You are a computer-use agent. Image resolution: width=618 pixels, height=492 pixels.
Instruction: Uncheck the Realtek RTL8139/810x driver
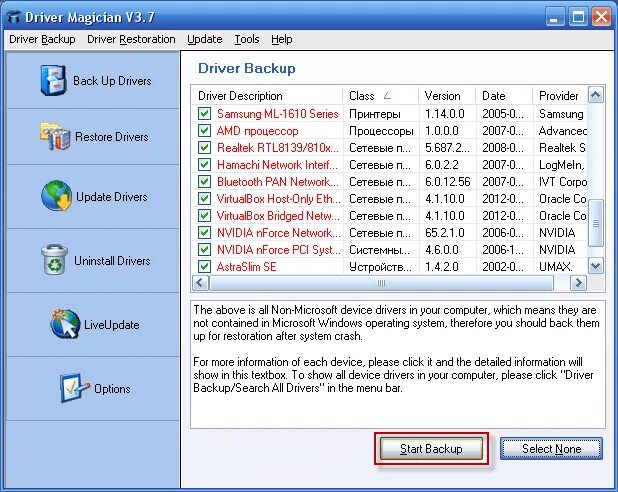[x=204, y=147]
